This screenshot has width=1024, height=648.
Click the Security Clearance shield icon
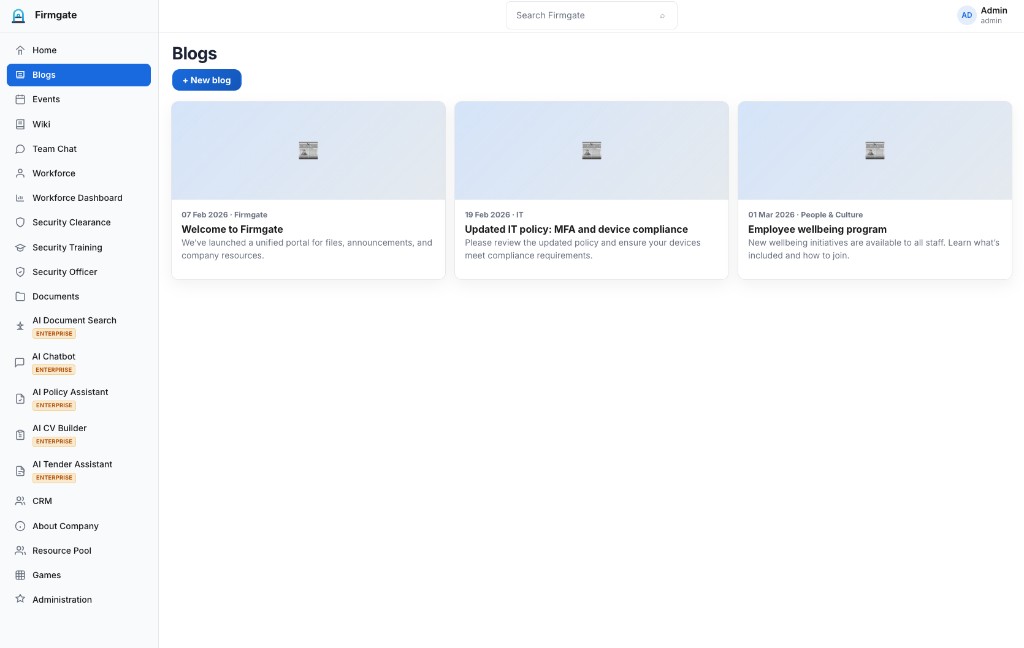(20, 222)
